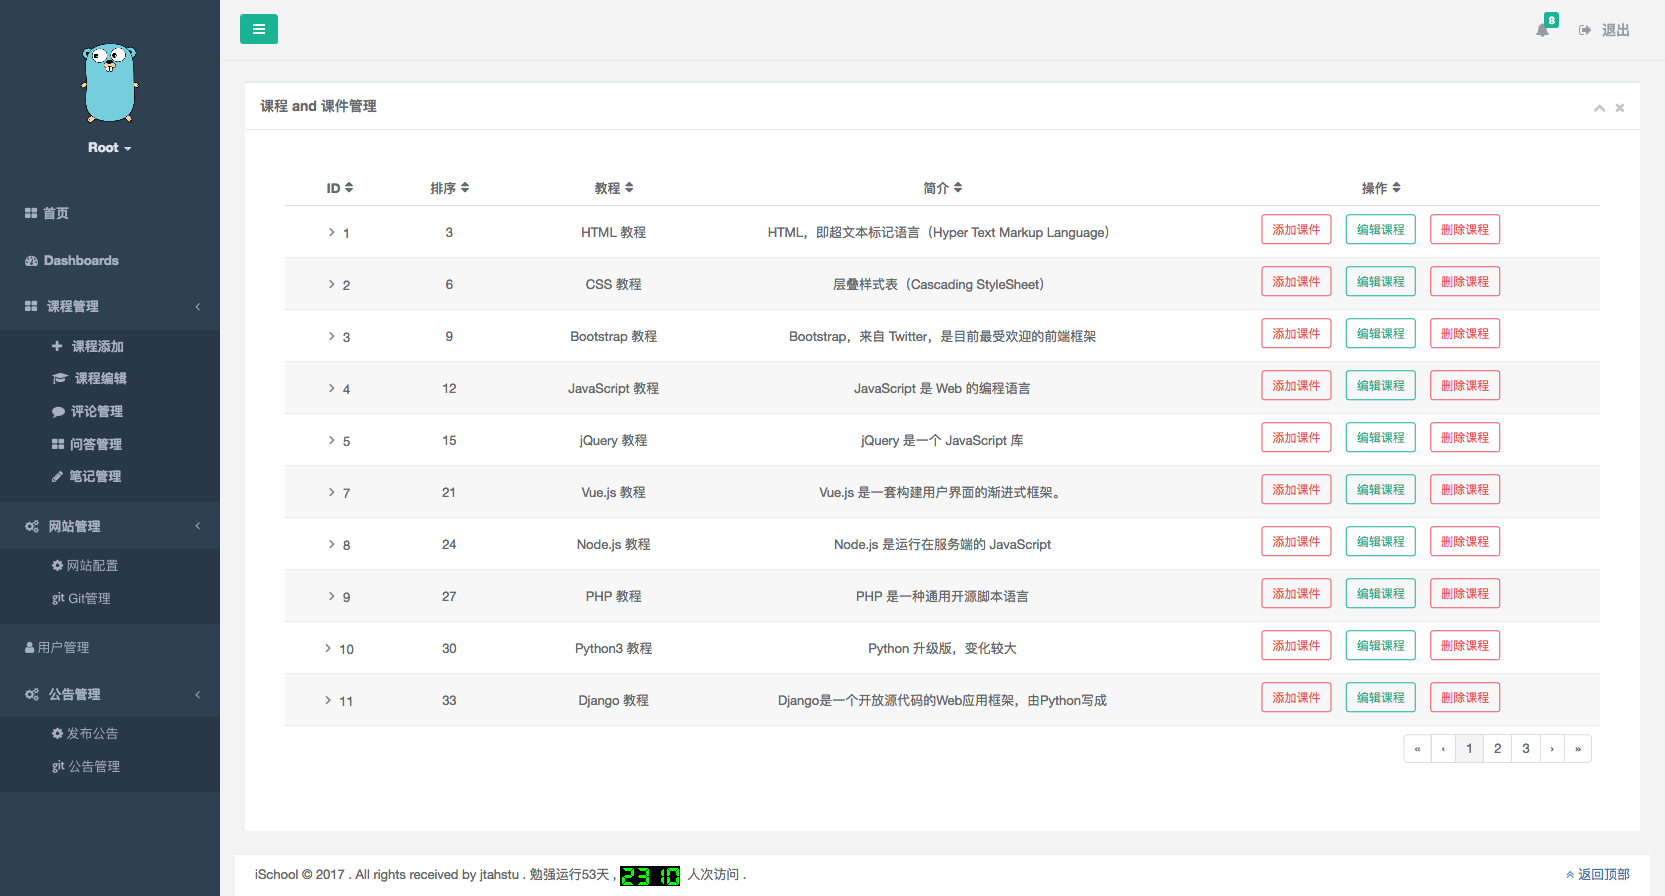The width and height of the screenshot is (1665, 896).
Task: Click 添加课件 for HTML 教程
Action: tap(1296, 230)
